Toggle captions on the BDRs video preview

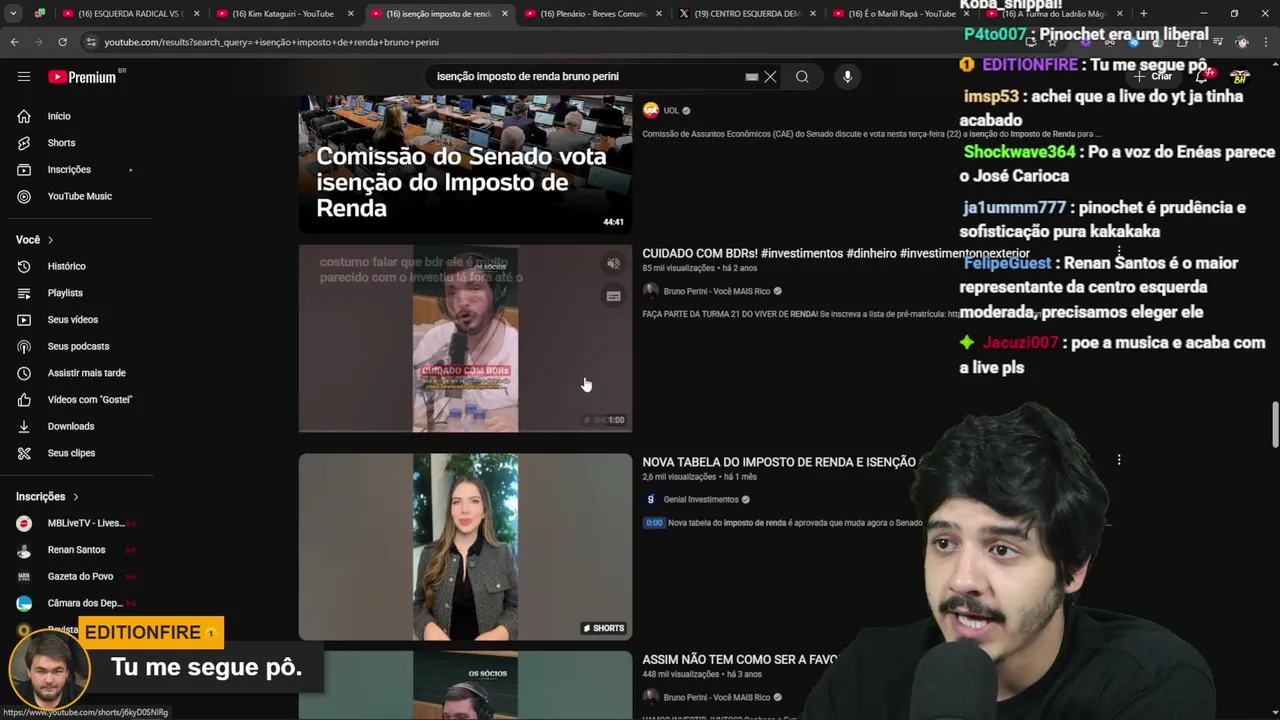tap(613, 296)
